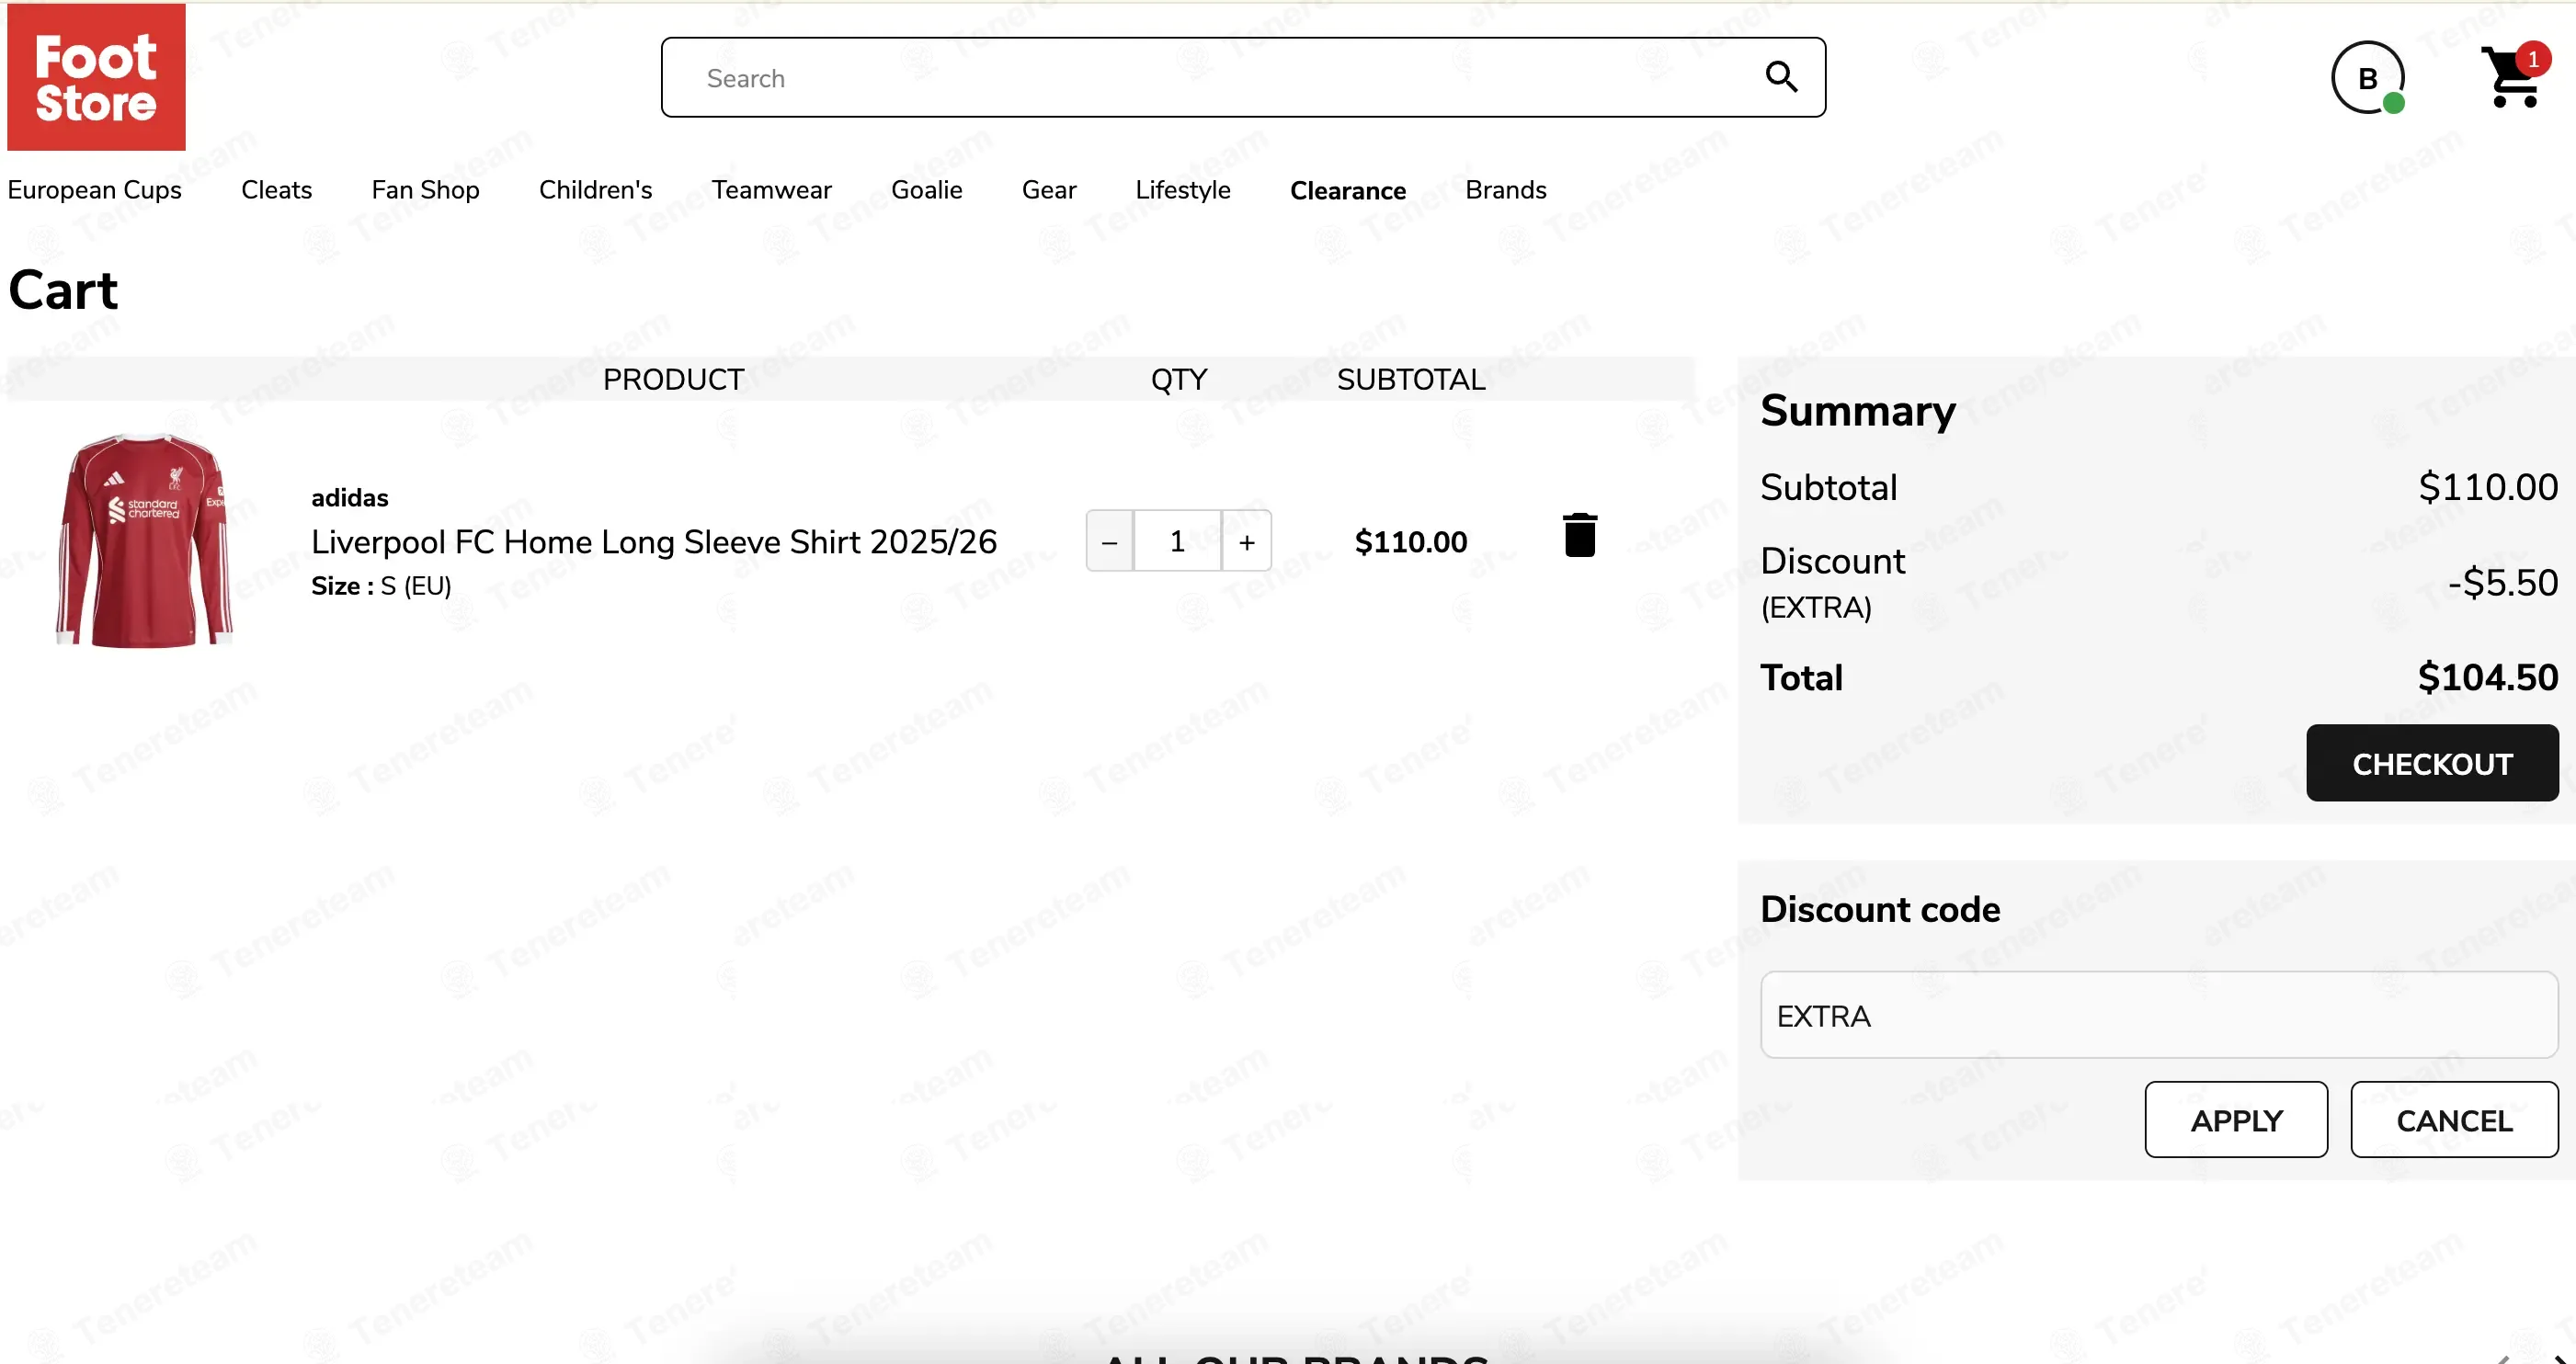This screenshot has width=2576, height=1364.
Task: Click the quantity field showing 1
Action: click(1177, 541)
